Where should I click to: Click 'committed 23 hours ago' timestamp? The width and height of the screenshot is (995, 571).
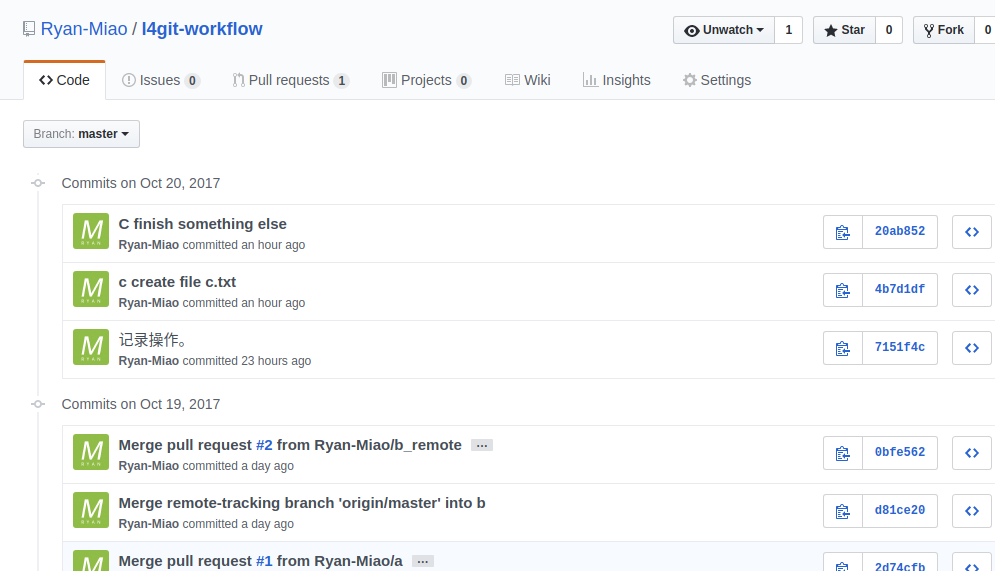pyautogui.click(x=247, y=361)
